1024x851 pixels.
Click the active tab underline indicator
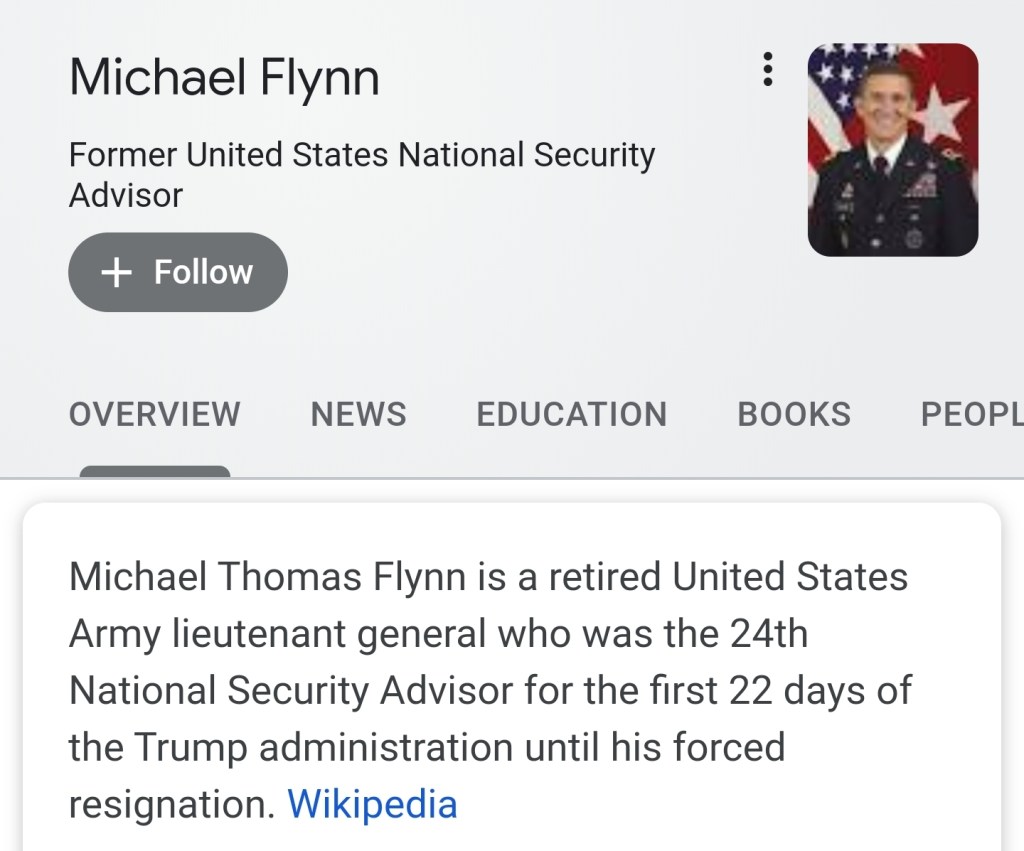[154, 471]
